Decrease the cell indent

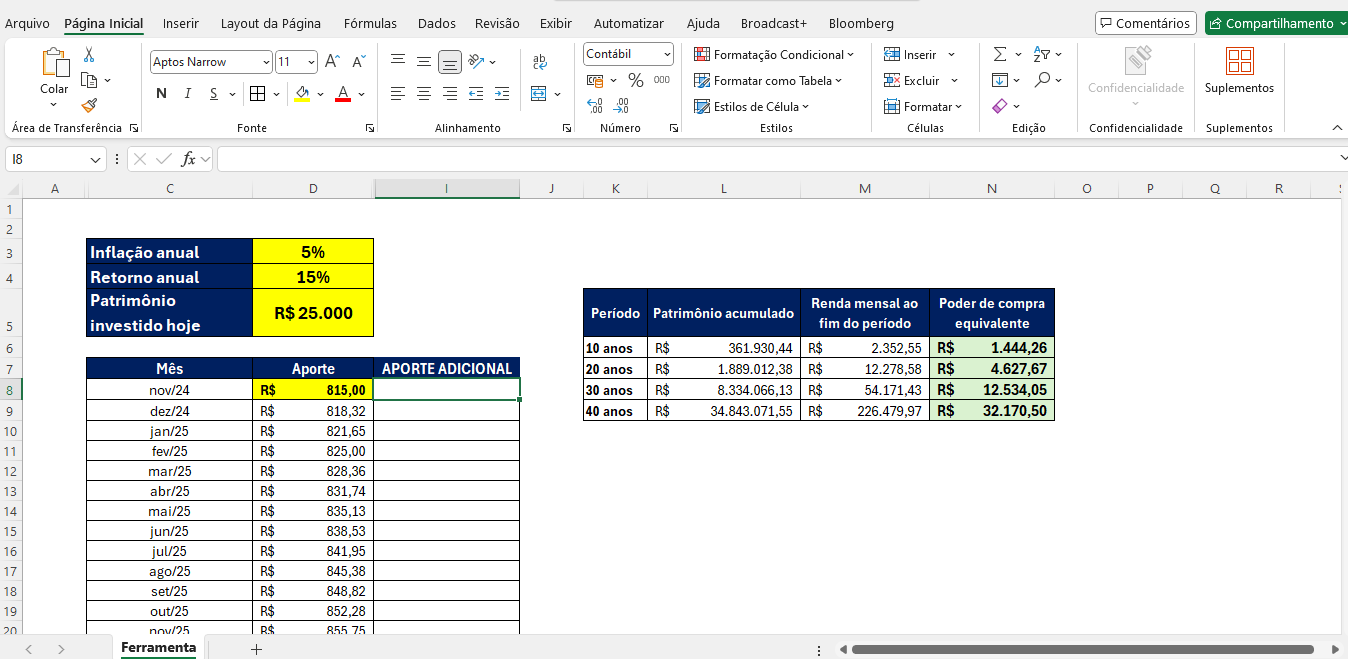coord(477,94)
